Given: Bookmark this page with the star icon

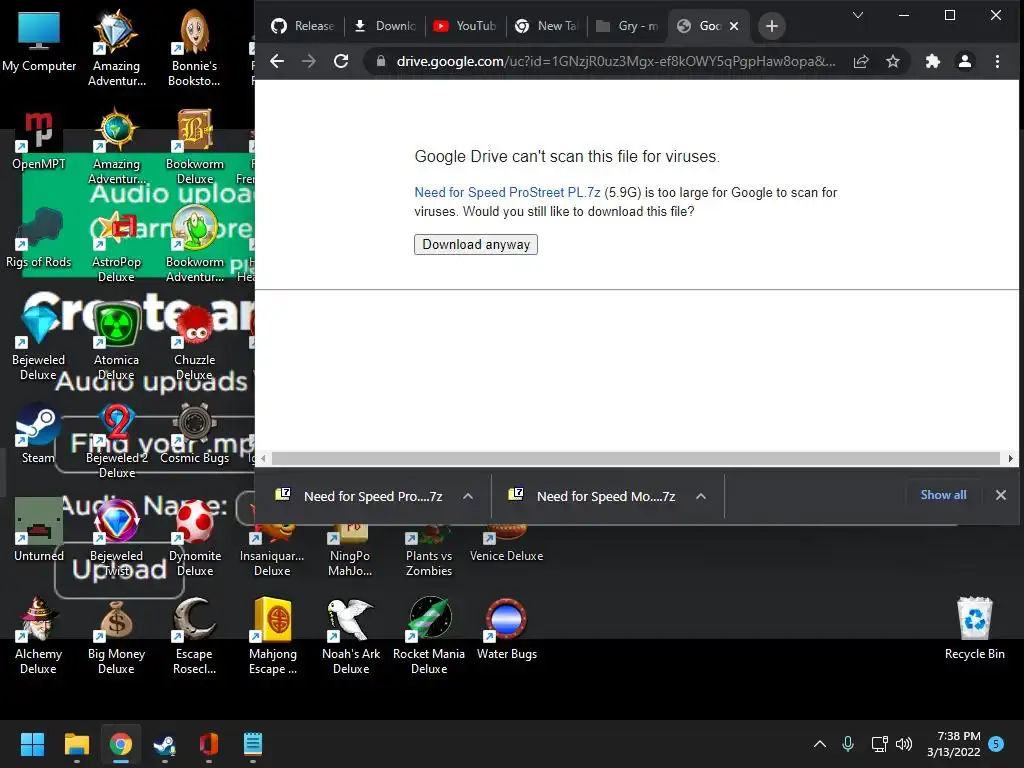Looking at the screenshot, I should [x=893, y=61].
